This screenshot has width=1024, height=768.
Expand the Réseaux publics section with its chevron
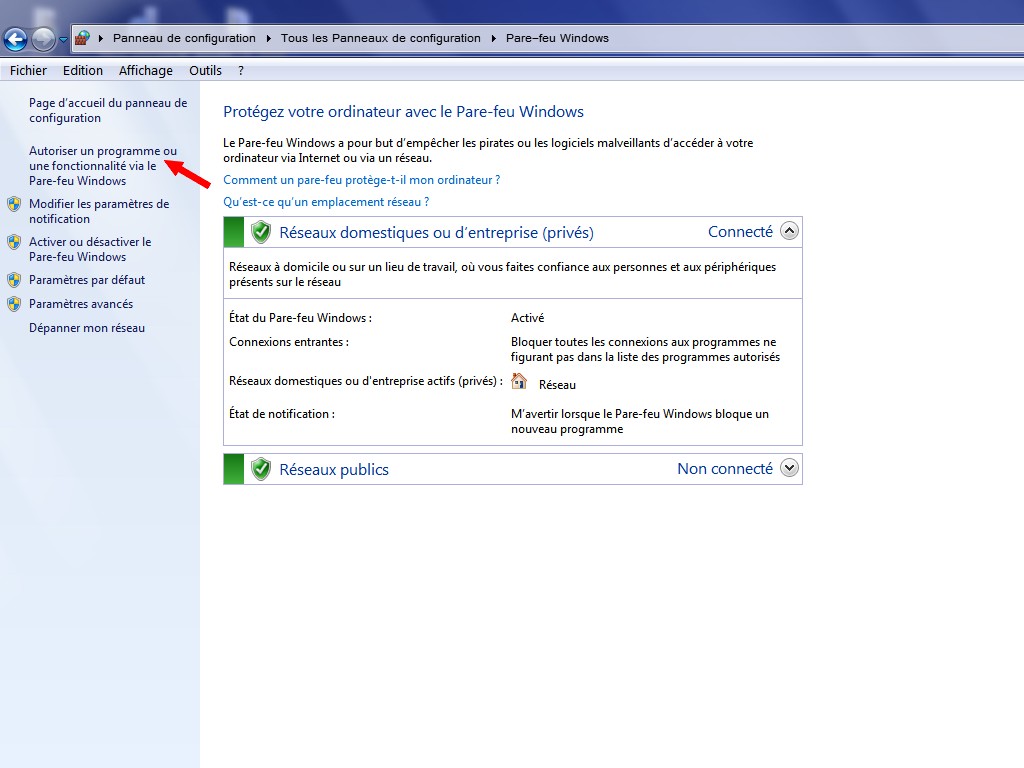[x=789, y=468]
